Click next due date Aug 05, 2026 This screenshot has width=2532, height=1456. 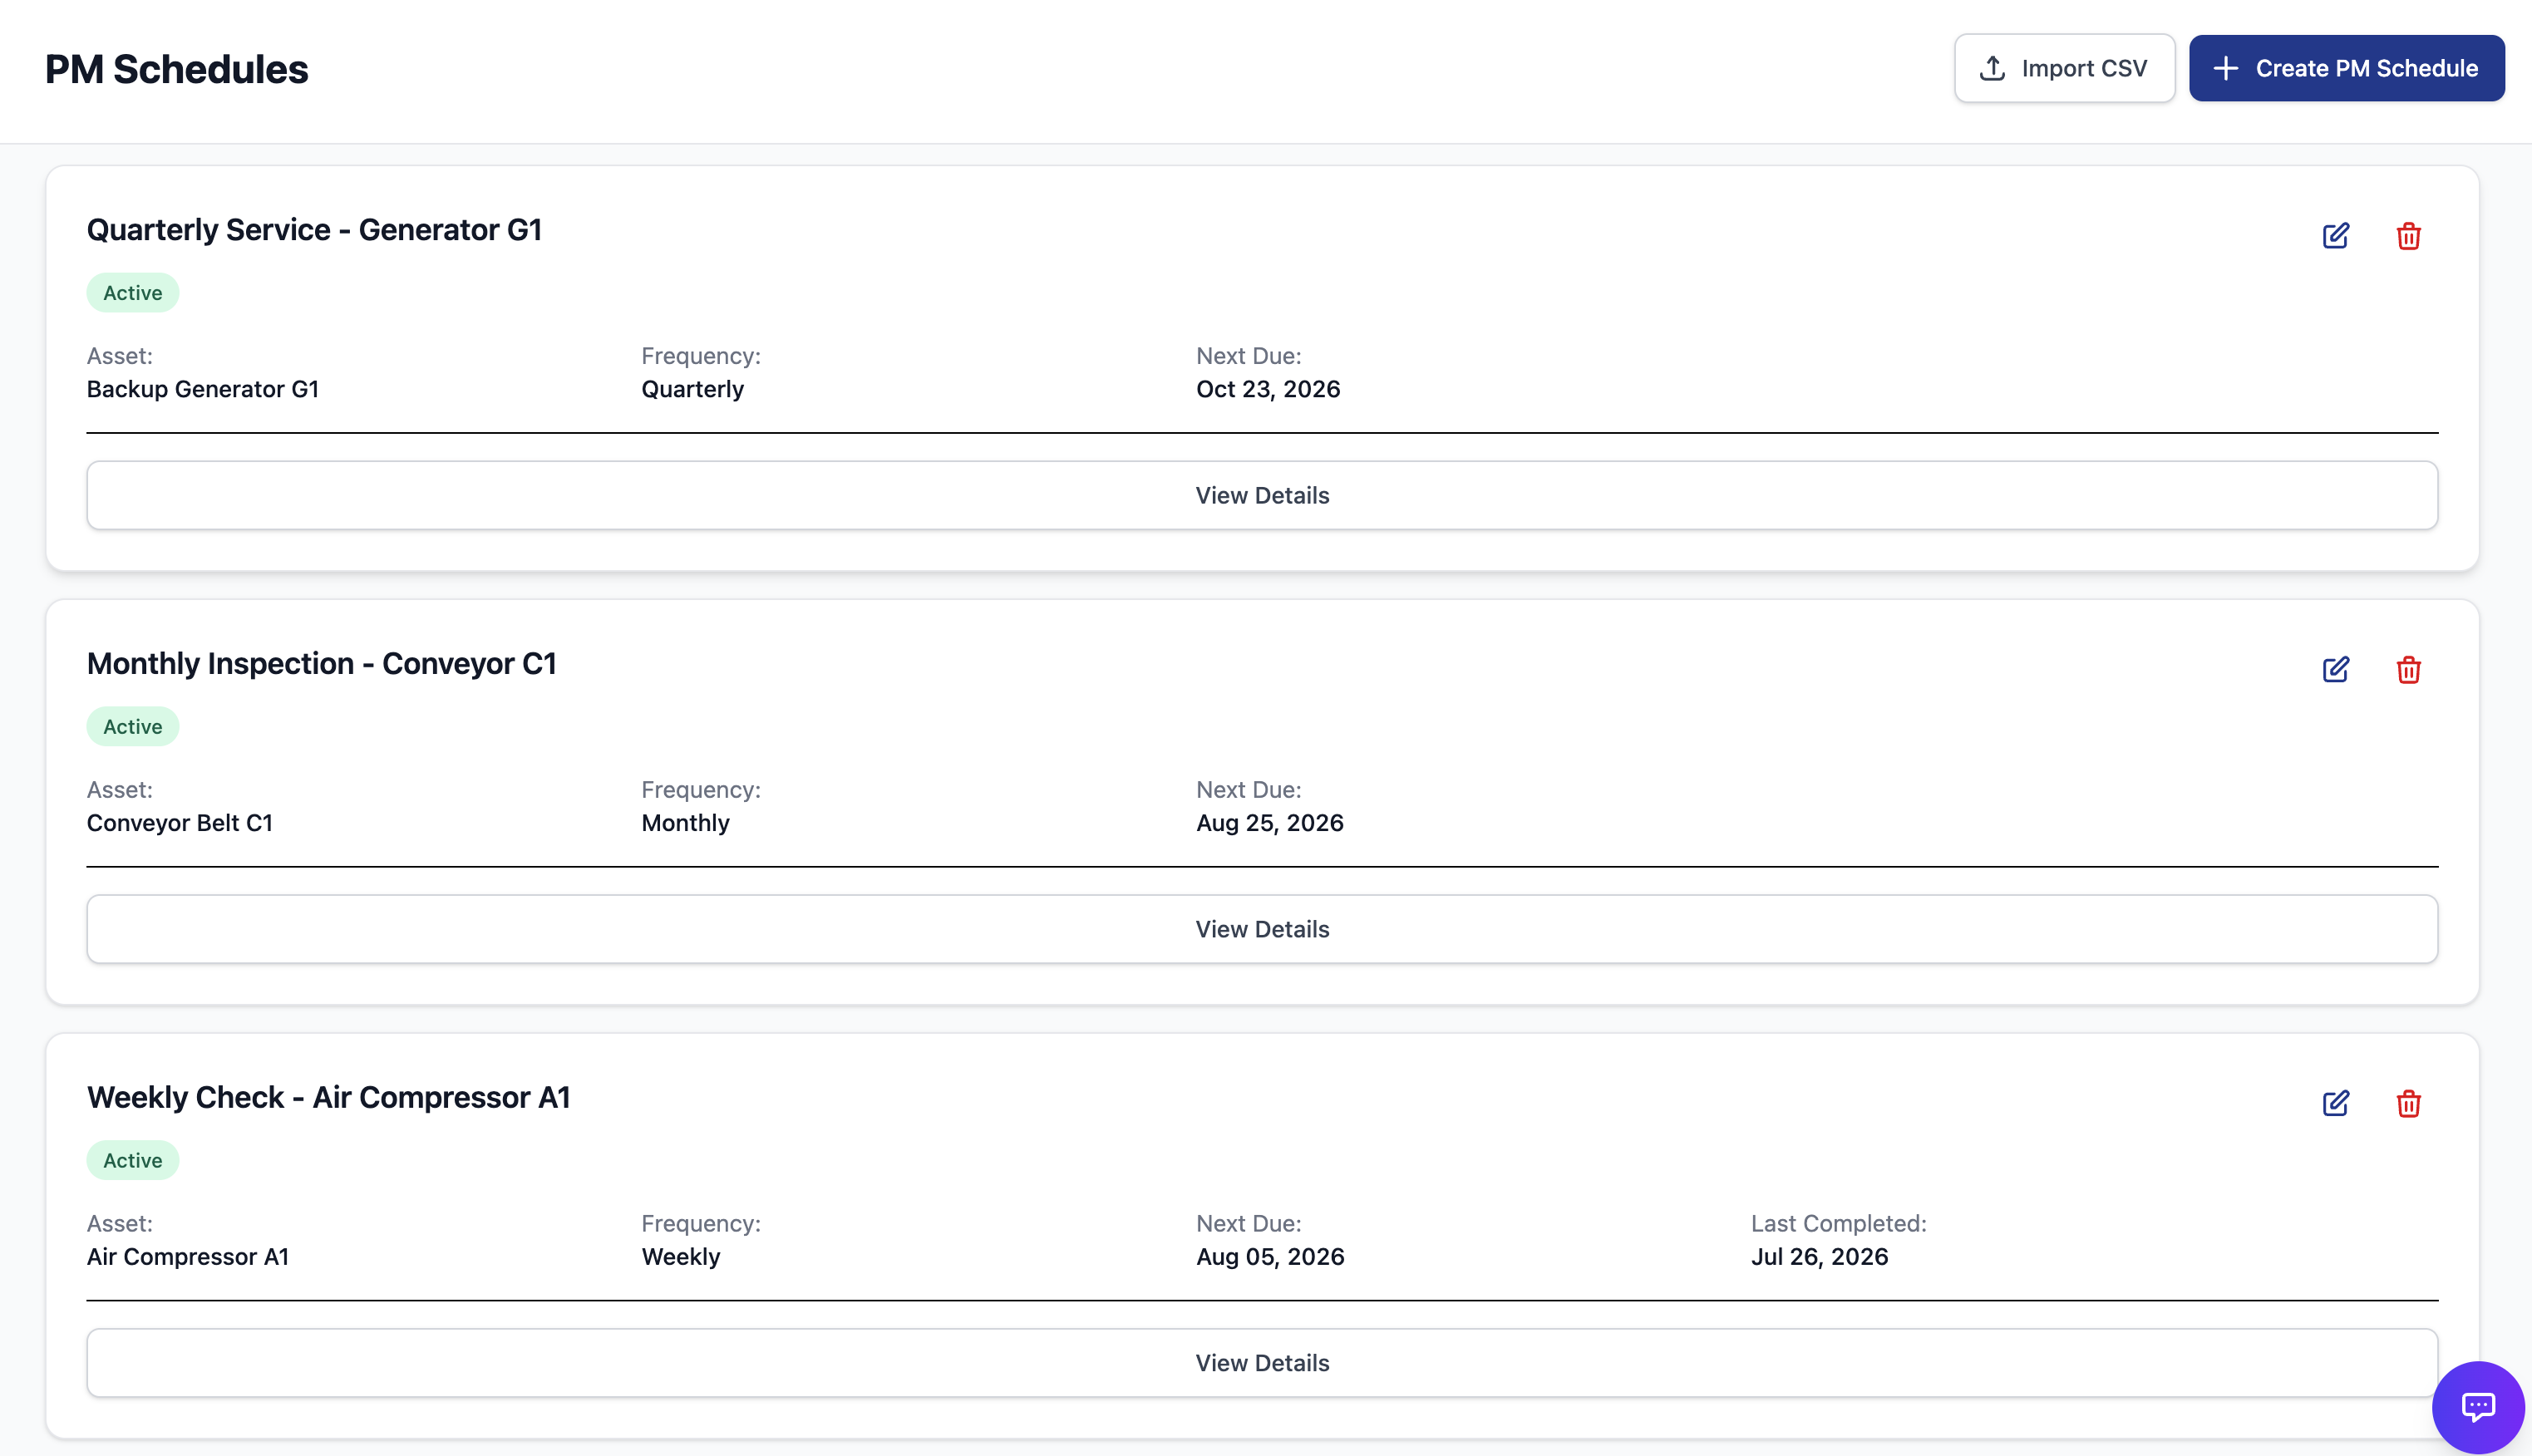(x=1270, y=1257)
